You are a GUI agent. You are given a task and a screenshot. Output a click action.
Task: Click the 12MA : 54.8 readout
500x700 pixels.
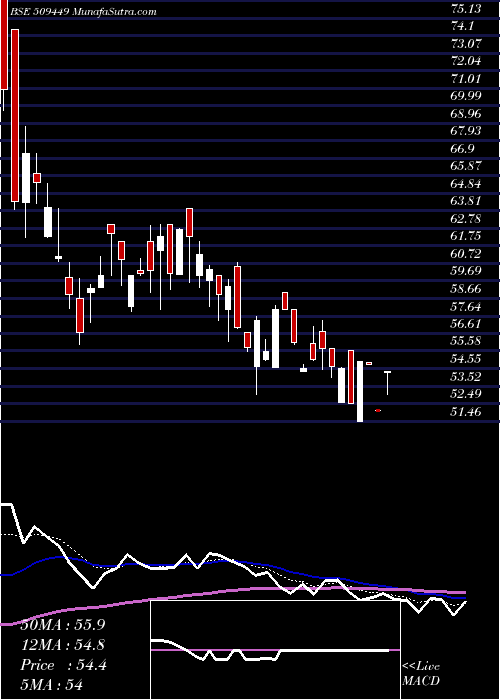[64, 645]
